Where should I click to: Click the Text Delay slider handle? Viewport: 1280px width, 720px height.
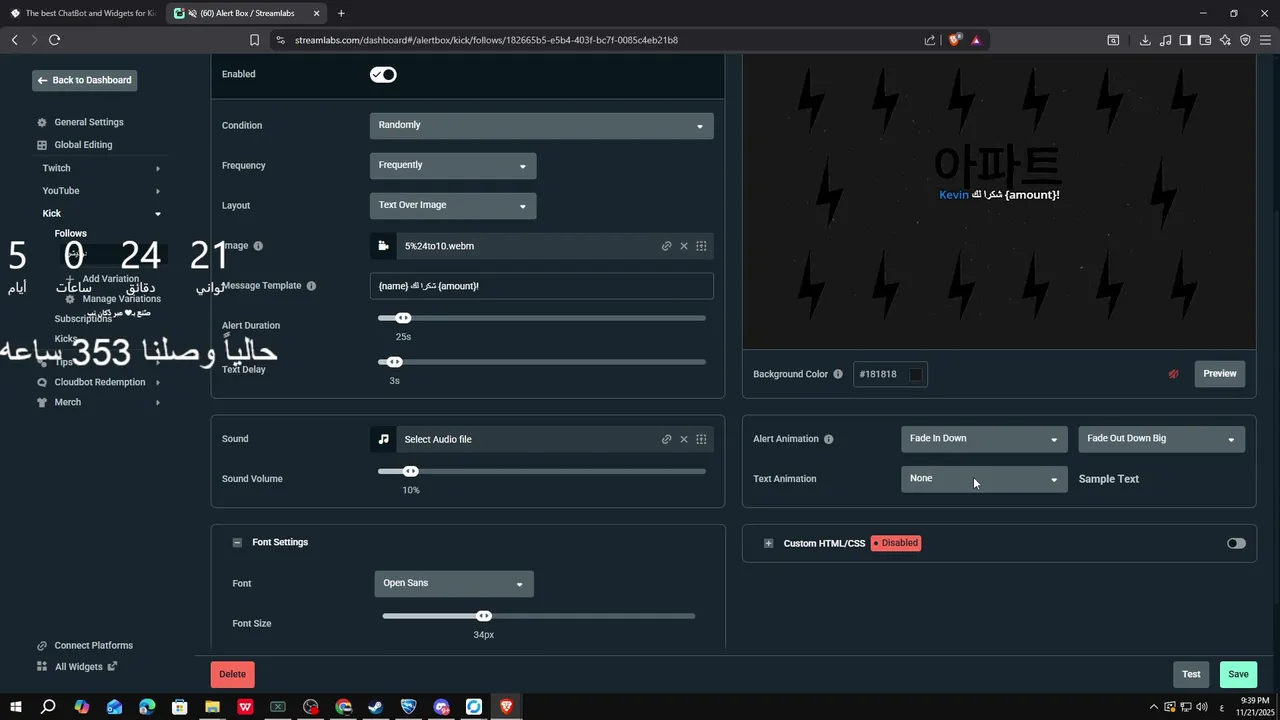(394, 362)
